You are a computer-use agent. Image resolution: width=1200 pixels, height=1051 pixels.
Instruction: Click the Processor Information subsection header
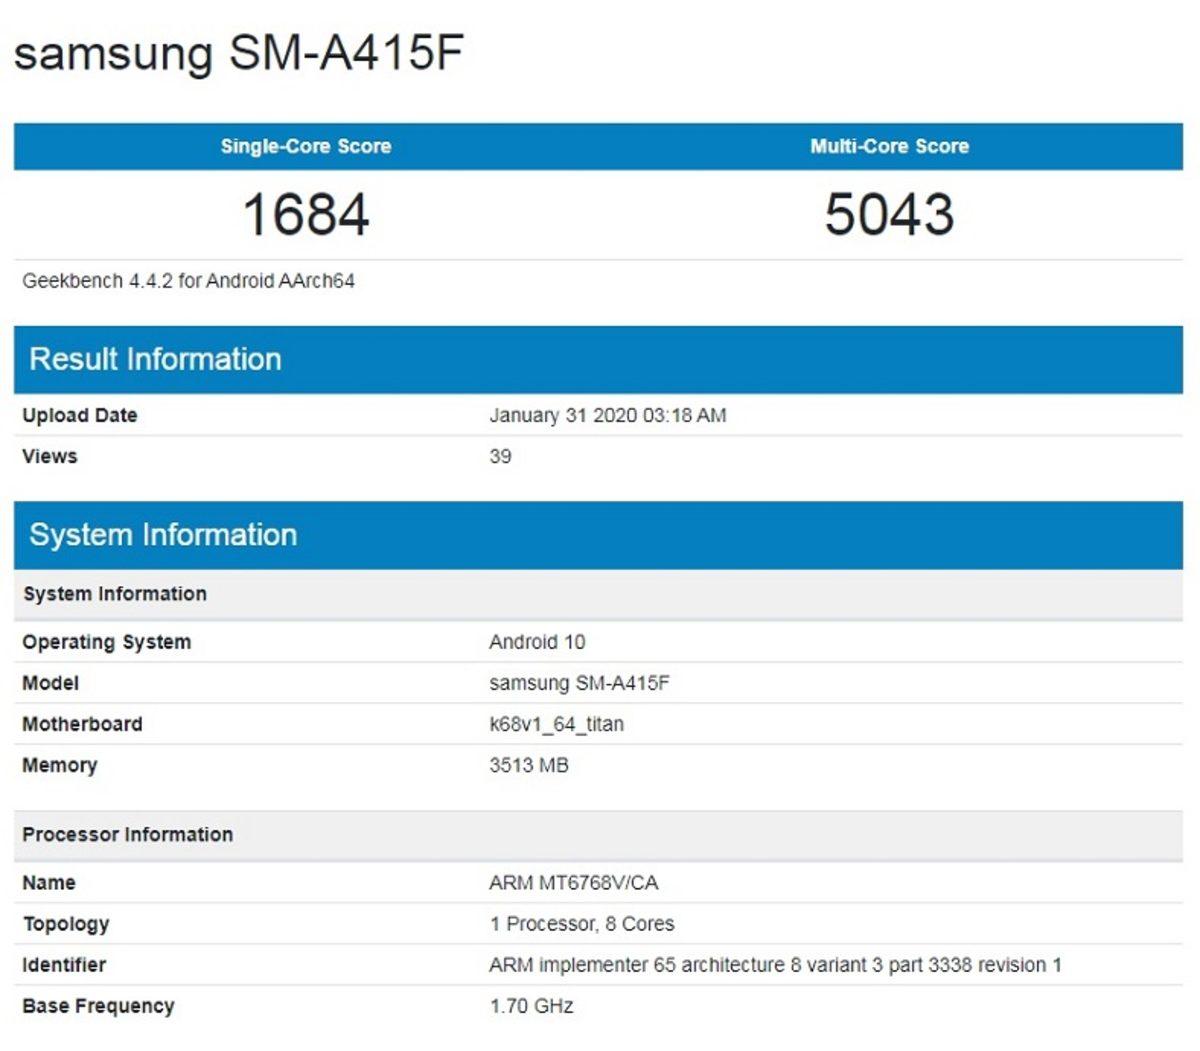point(125,834)
